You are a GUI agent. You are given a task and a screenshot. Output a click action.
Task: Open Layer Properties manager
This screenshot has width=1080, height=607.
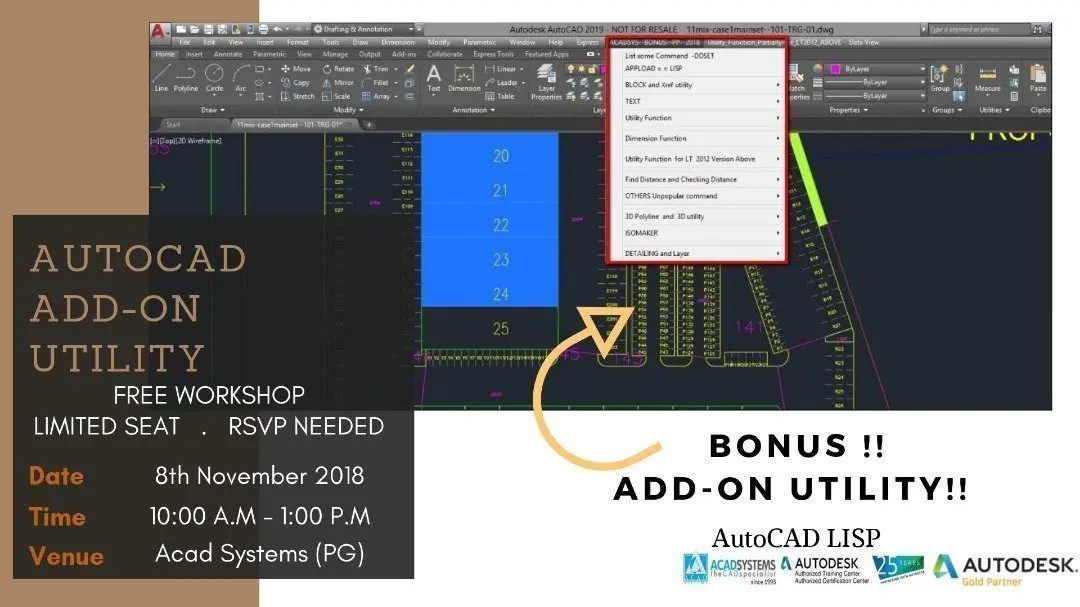click(x=547, y=82)
